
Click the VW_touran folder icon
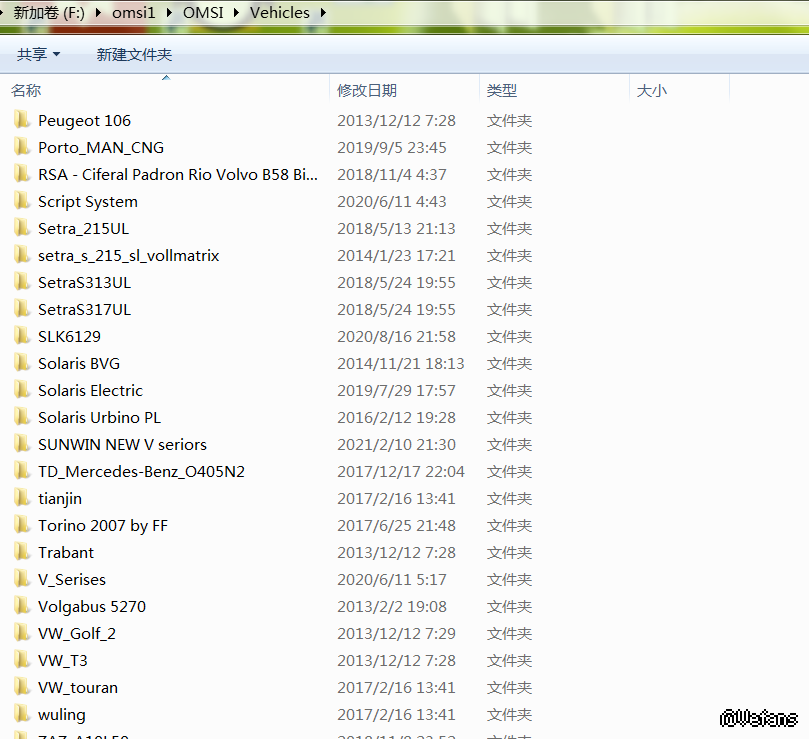(22, 687)
